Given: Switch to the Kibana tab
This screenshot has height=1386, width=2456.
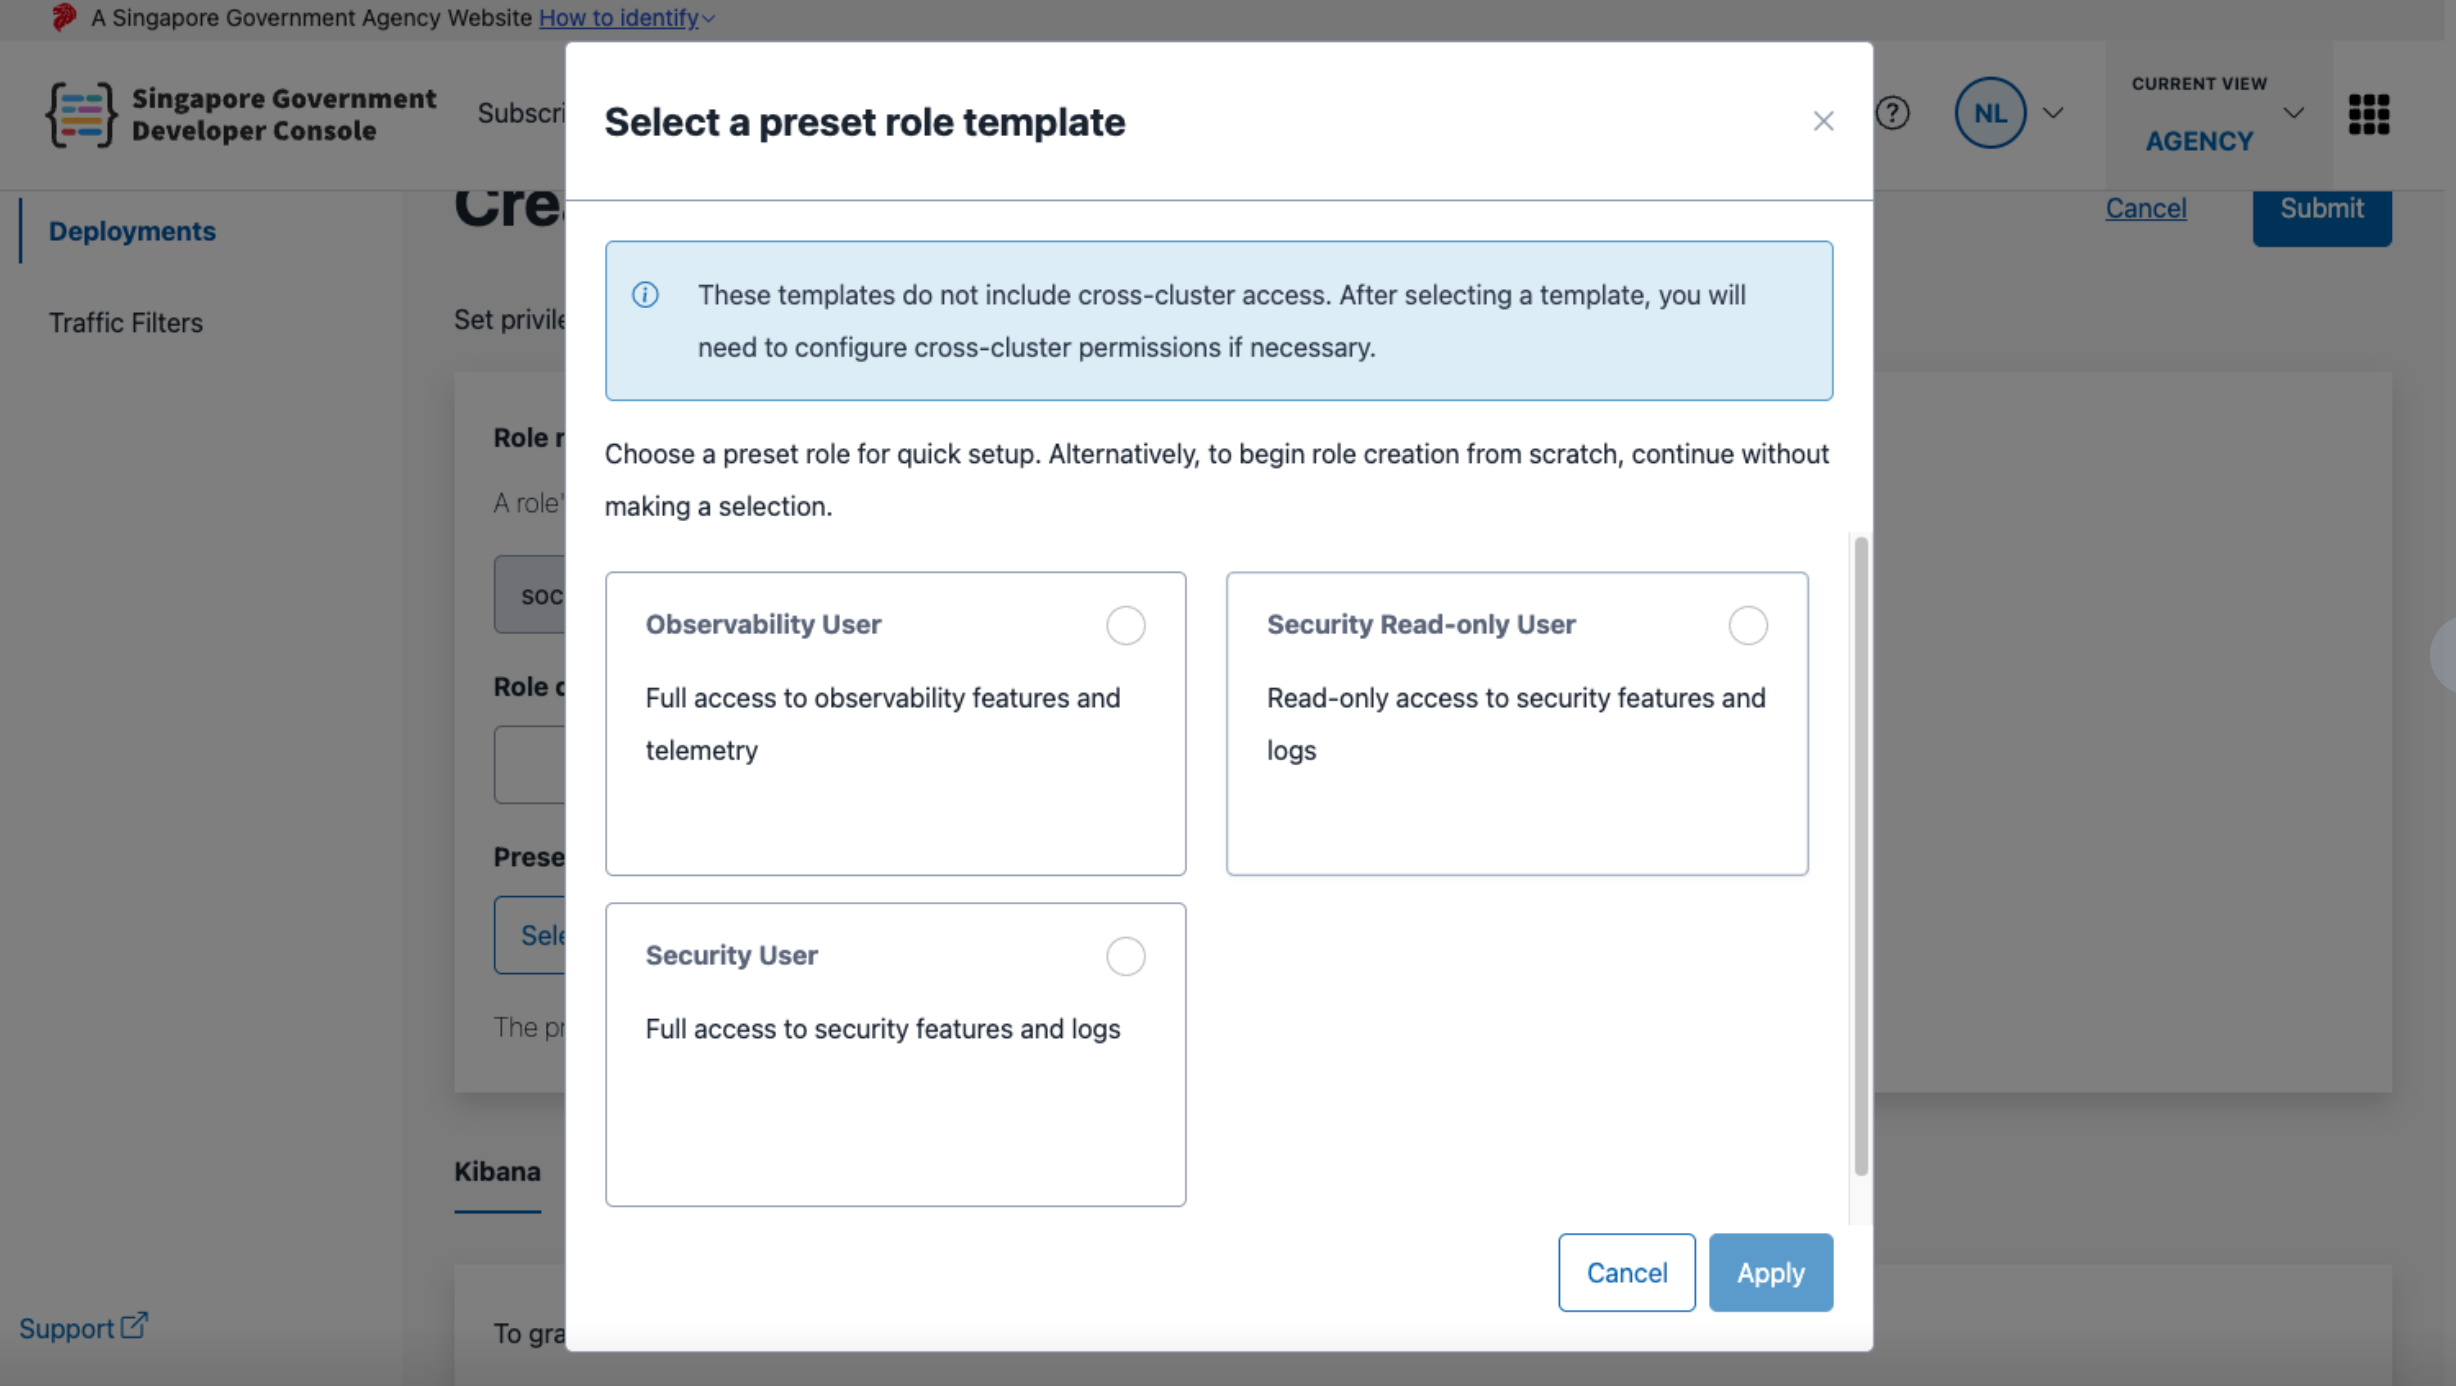Looking at the screenshot, I should pyautogui.click(x=497, y=1170).
